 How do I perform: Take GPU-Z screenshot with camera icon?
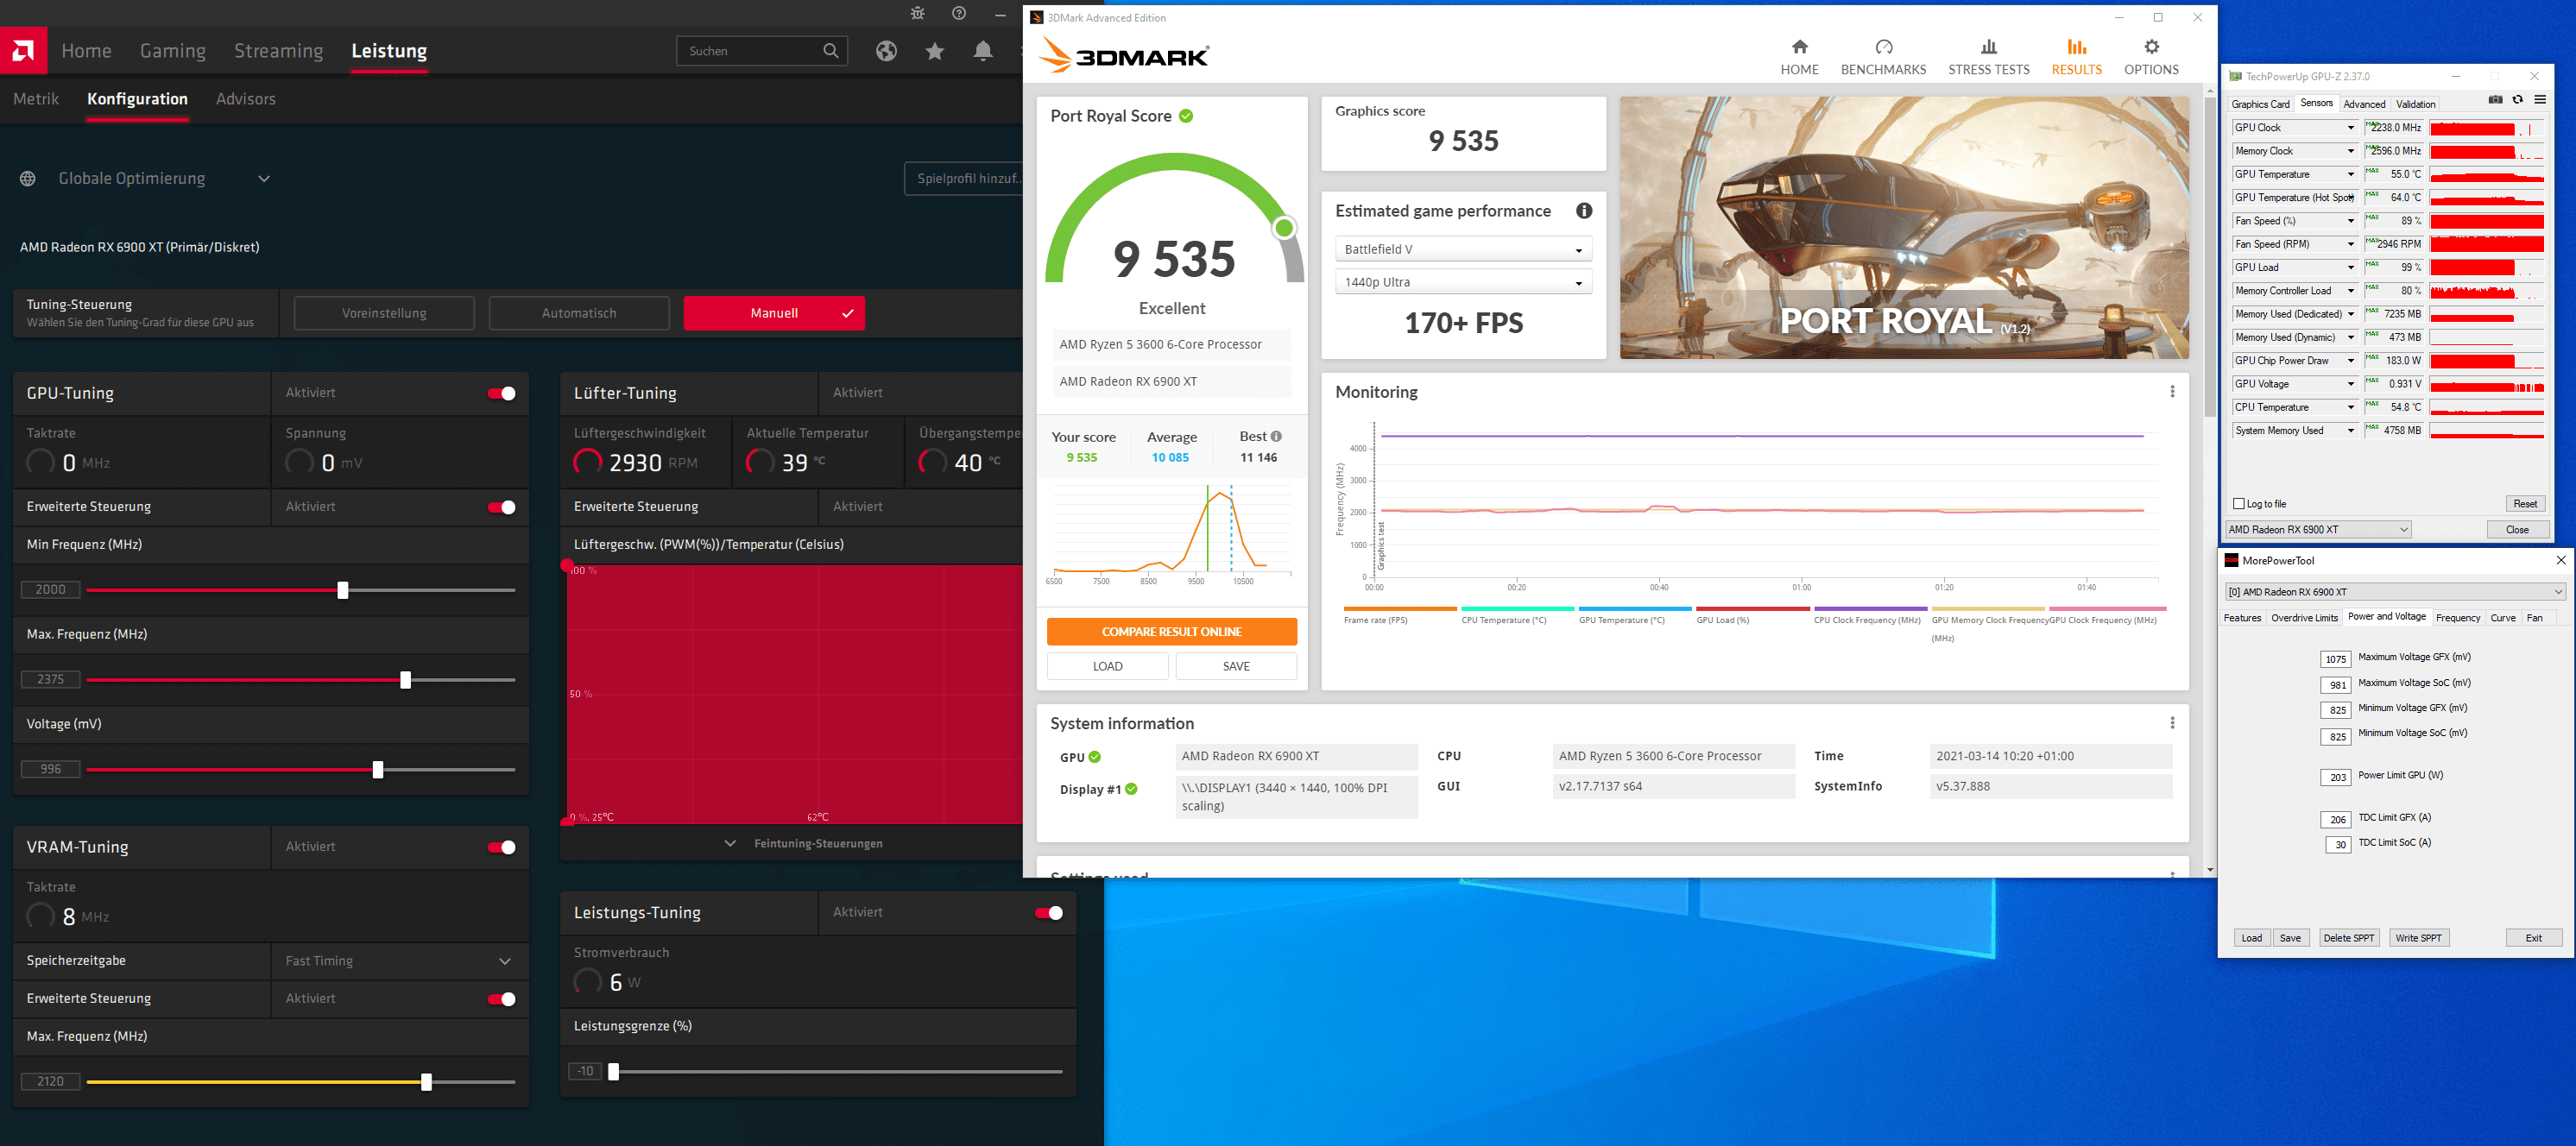pyautogui.click(x=2495, y=100)
